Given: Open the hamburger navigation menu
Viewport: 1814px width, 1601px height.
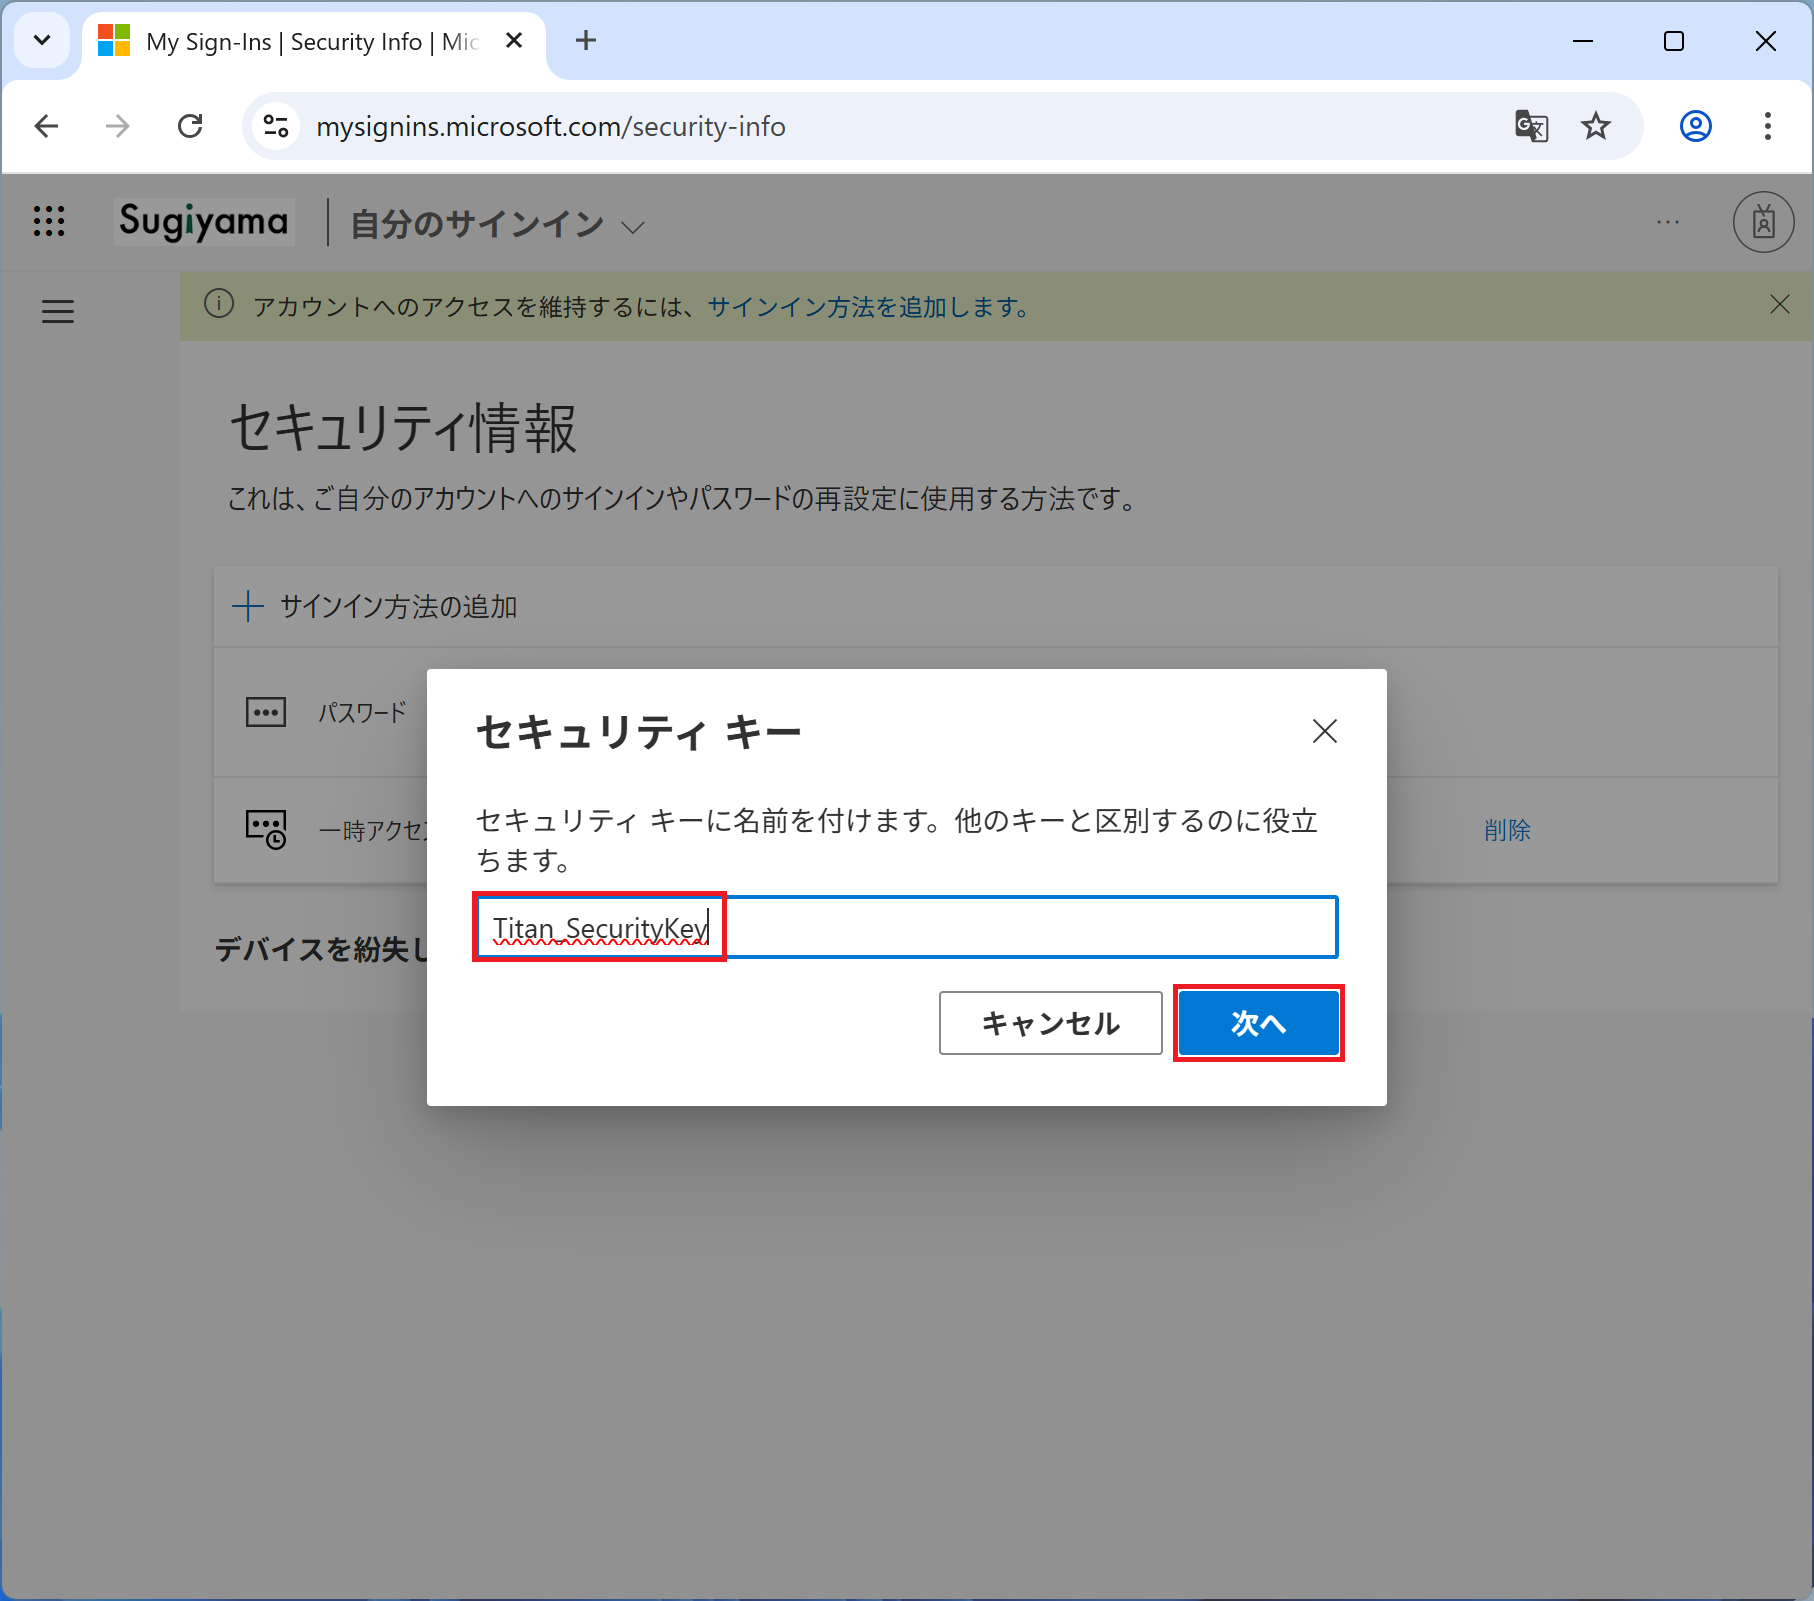Looking at the screenshot, I should click(58, 312).
